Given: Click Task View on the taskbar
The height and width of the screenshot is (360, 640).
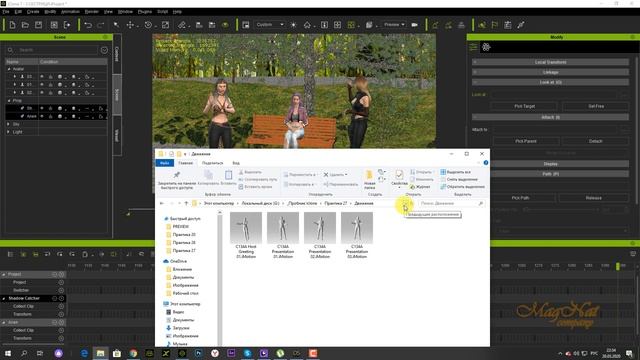Looking at the screenshot, I should tap(40, 353).
